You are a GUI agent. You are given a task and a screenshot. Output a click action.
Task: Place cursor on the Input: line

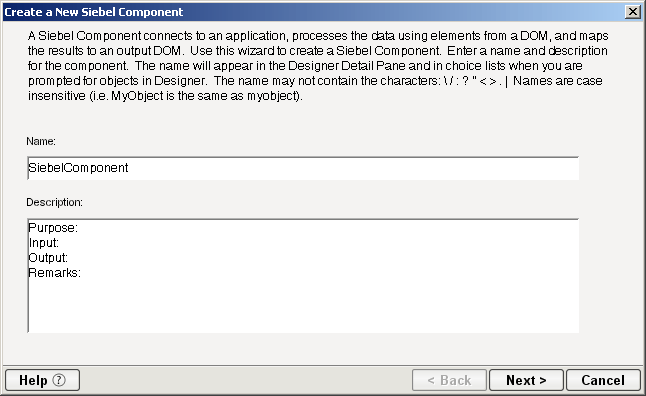pyautogui.click(x=44, y=243)
